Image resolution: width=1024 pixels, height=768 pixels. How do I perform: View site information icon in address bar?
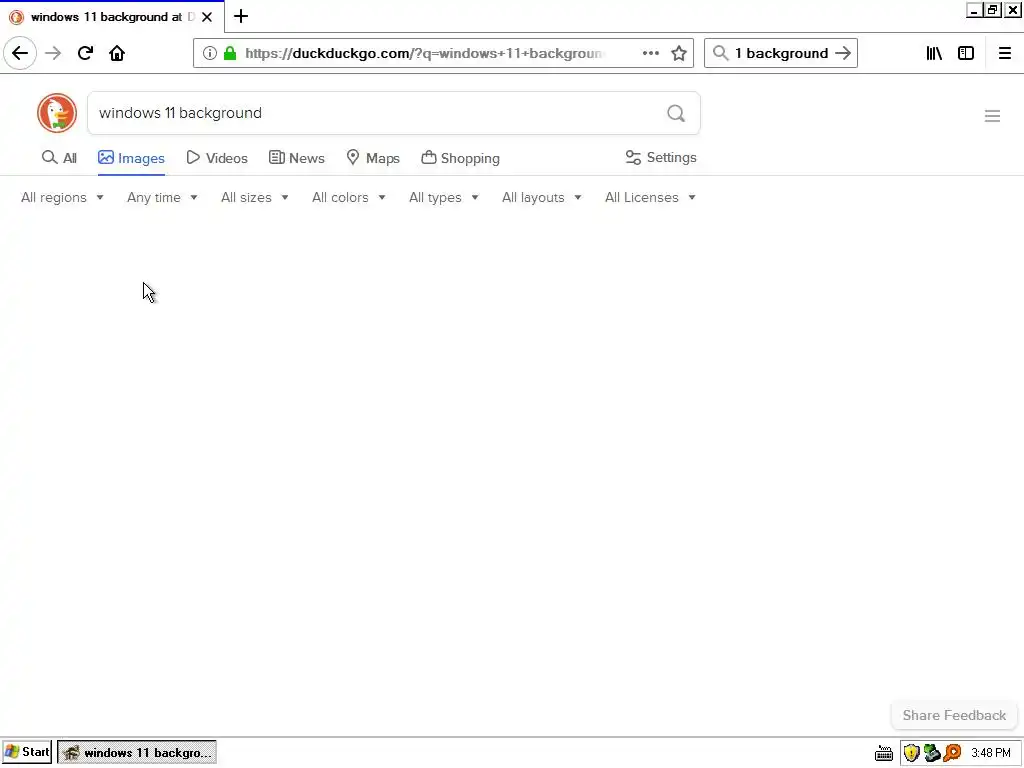[209, 53]
